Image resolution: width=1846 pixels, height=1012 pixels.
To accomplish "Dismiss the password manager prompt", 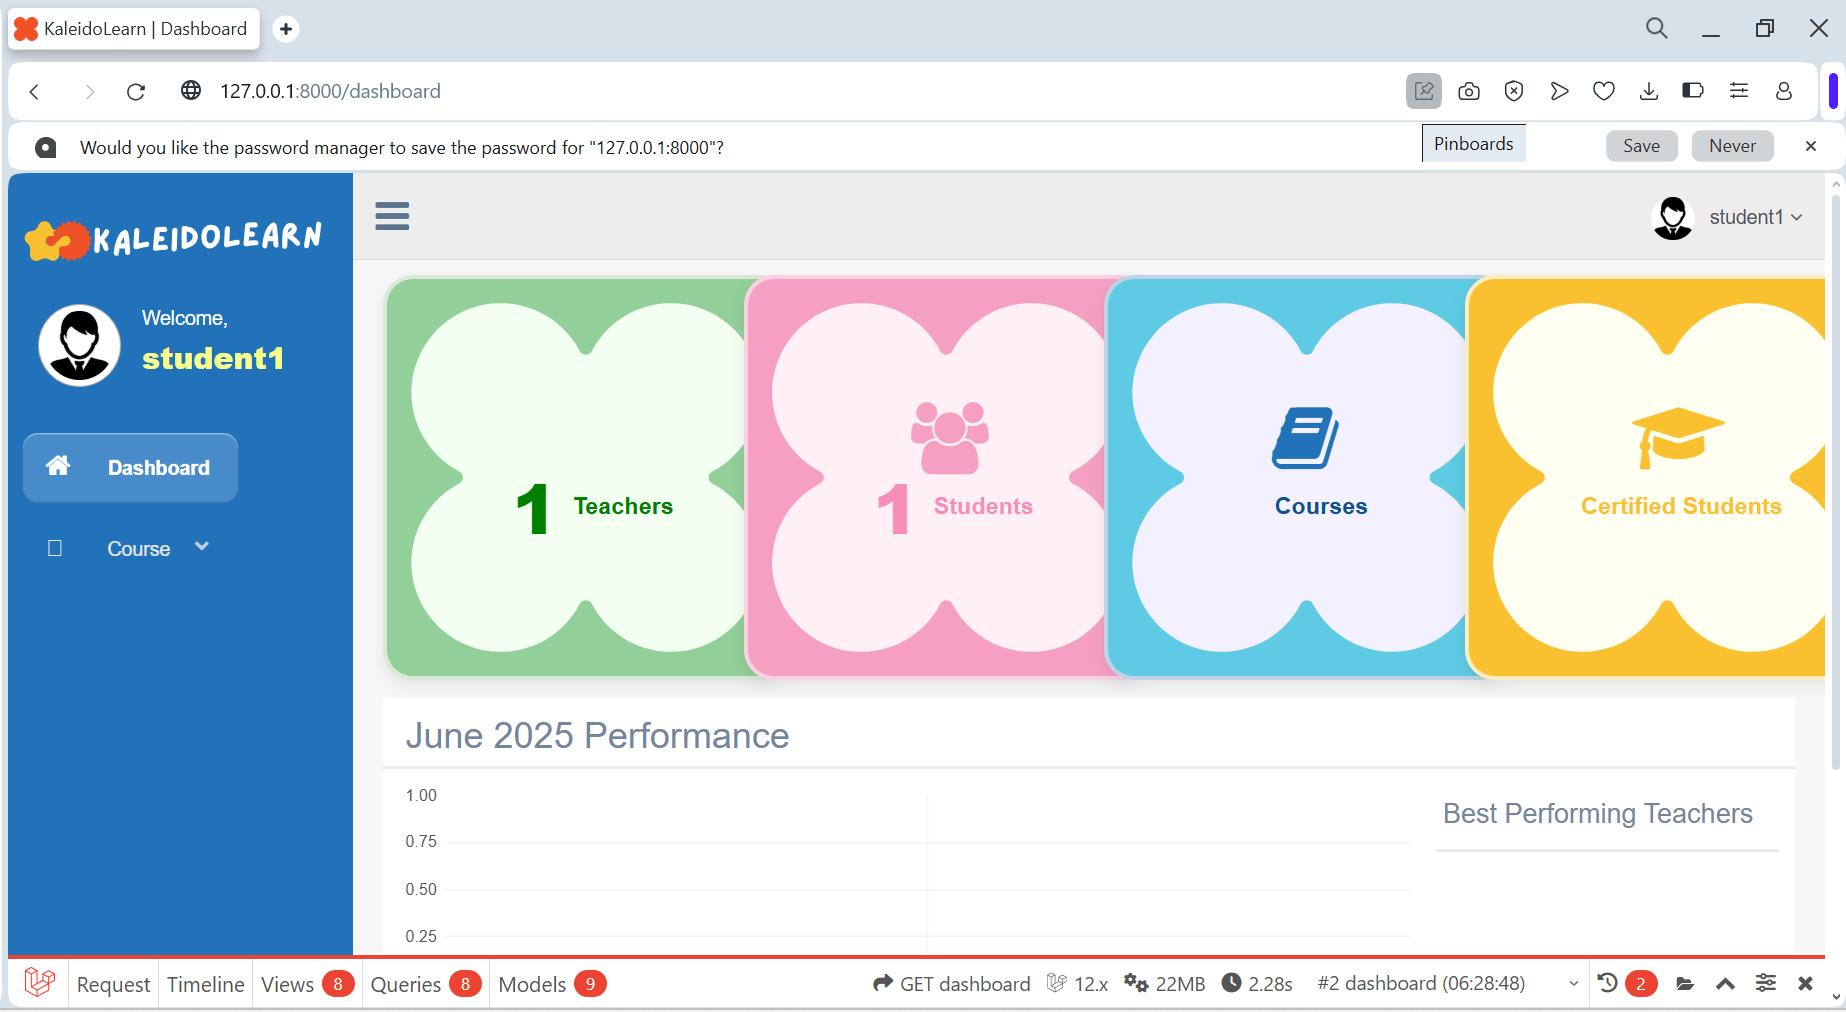I will pos(1811,146).
